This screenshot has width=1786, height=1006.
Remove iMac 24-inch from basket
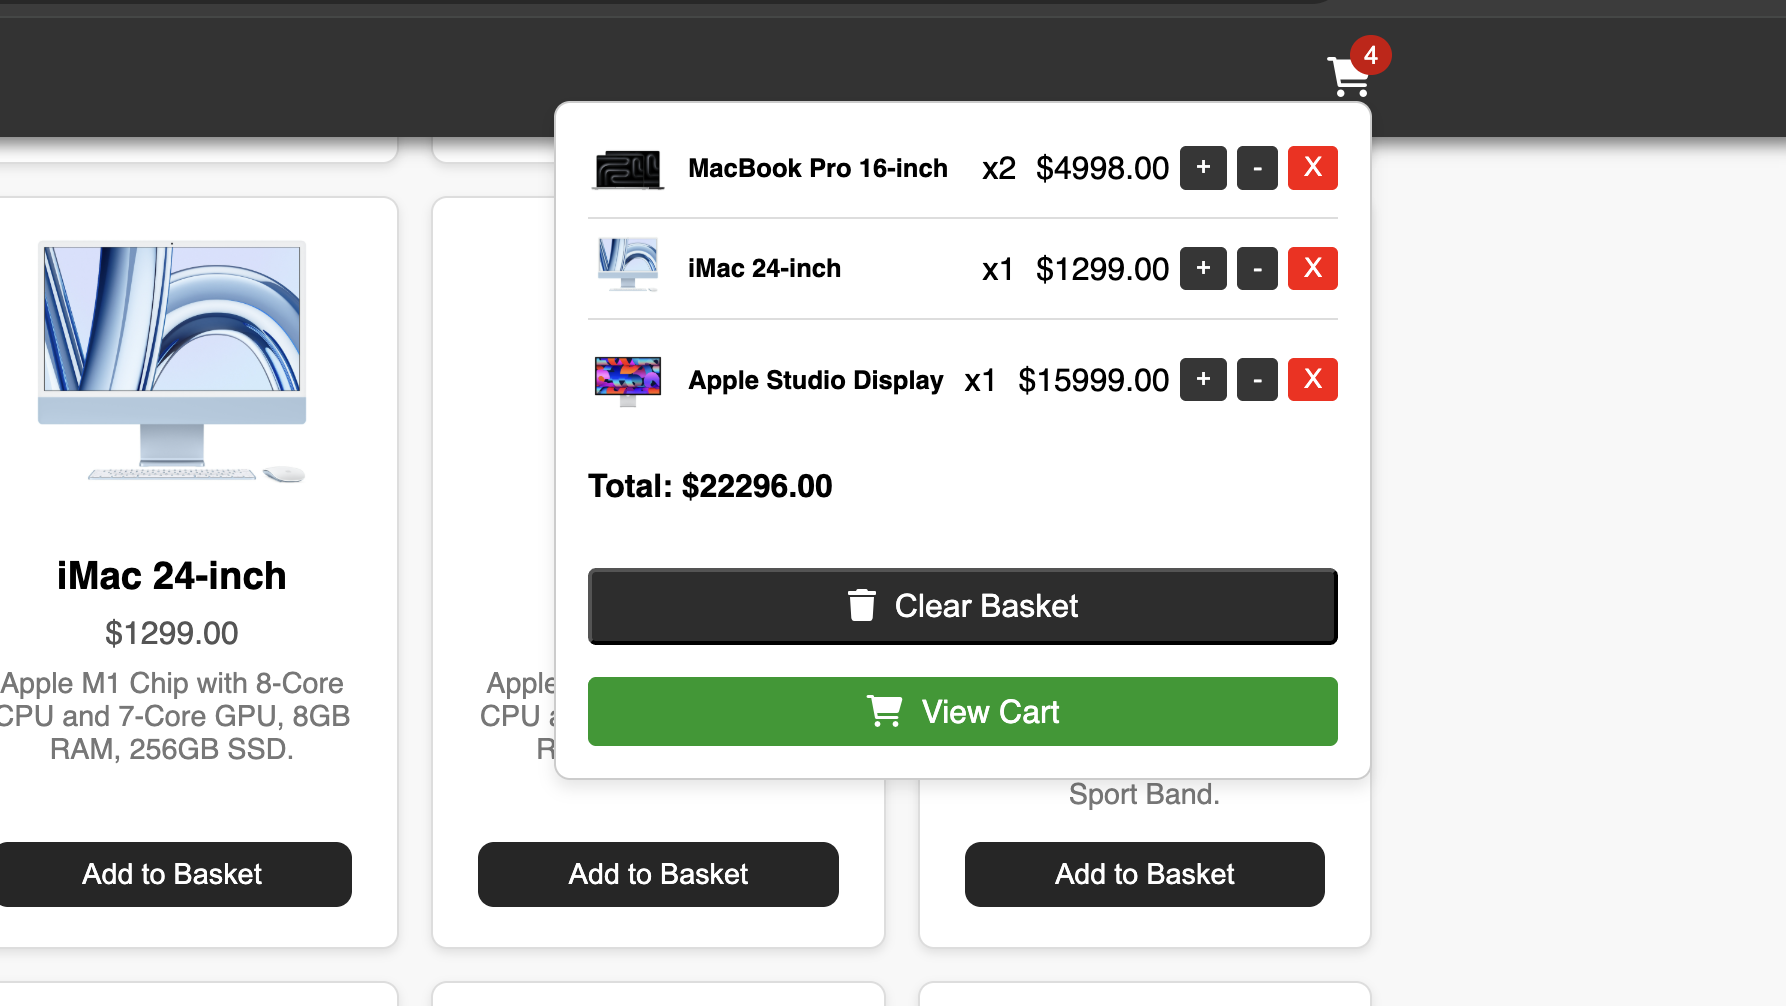(x=1312, y=269)
